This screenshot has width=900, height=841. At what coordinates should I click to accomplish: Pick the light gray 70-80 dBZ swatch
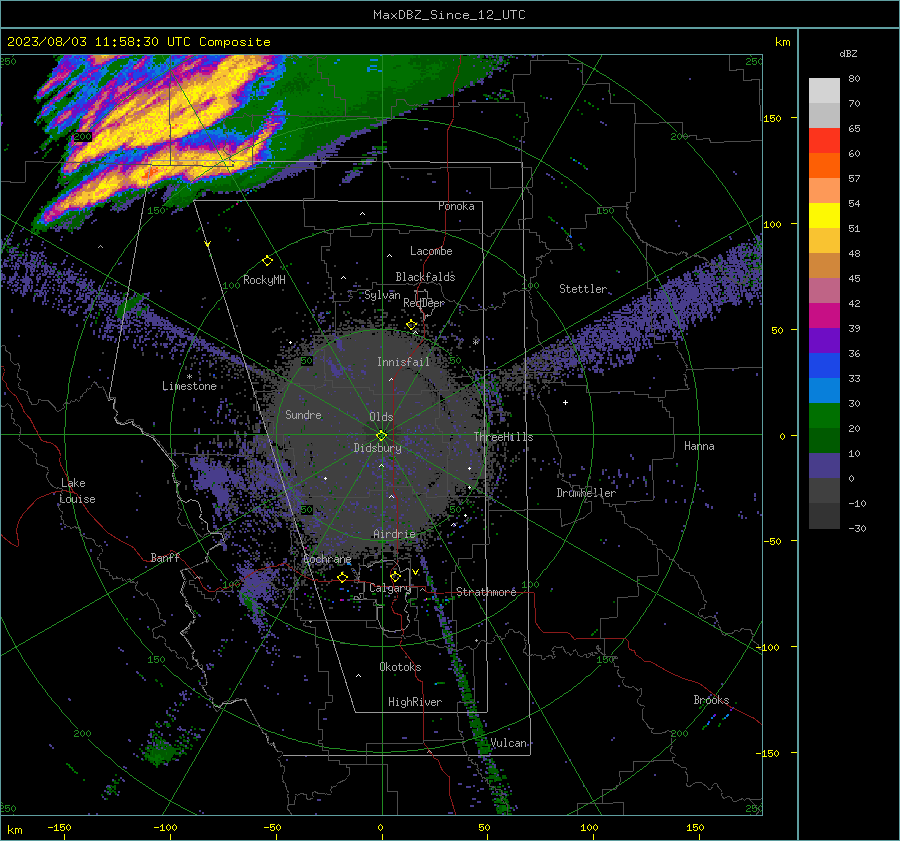click(824, 91)
